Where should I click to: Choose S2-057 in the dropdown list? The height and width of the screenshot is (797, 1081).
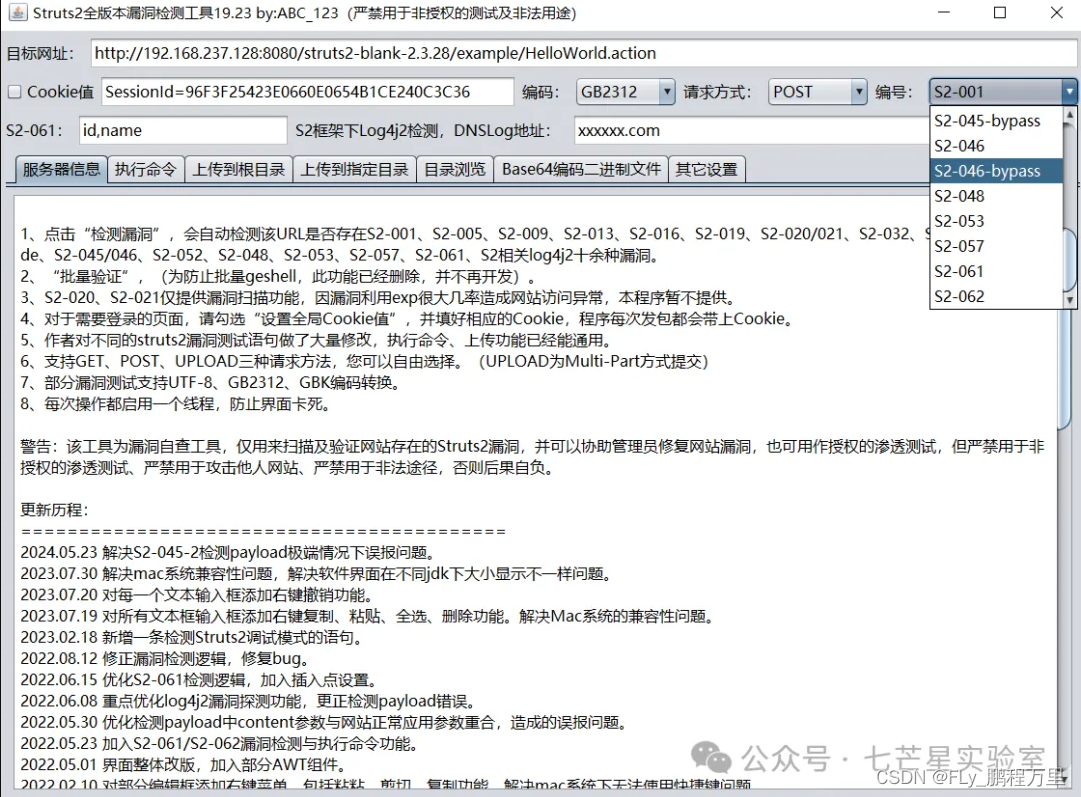point(996,246)
